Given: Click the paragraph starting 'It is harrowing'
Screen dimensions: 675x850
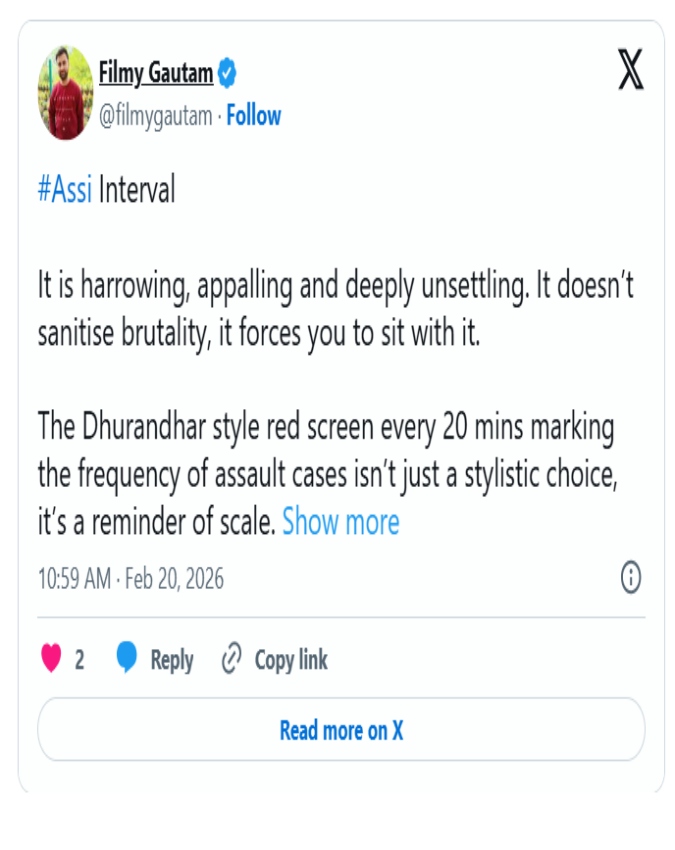Looking at the screenshot, I should click(x=335, y=308).
